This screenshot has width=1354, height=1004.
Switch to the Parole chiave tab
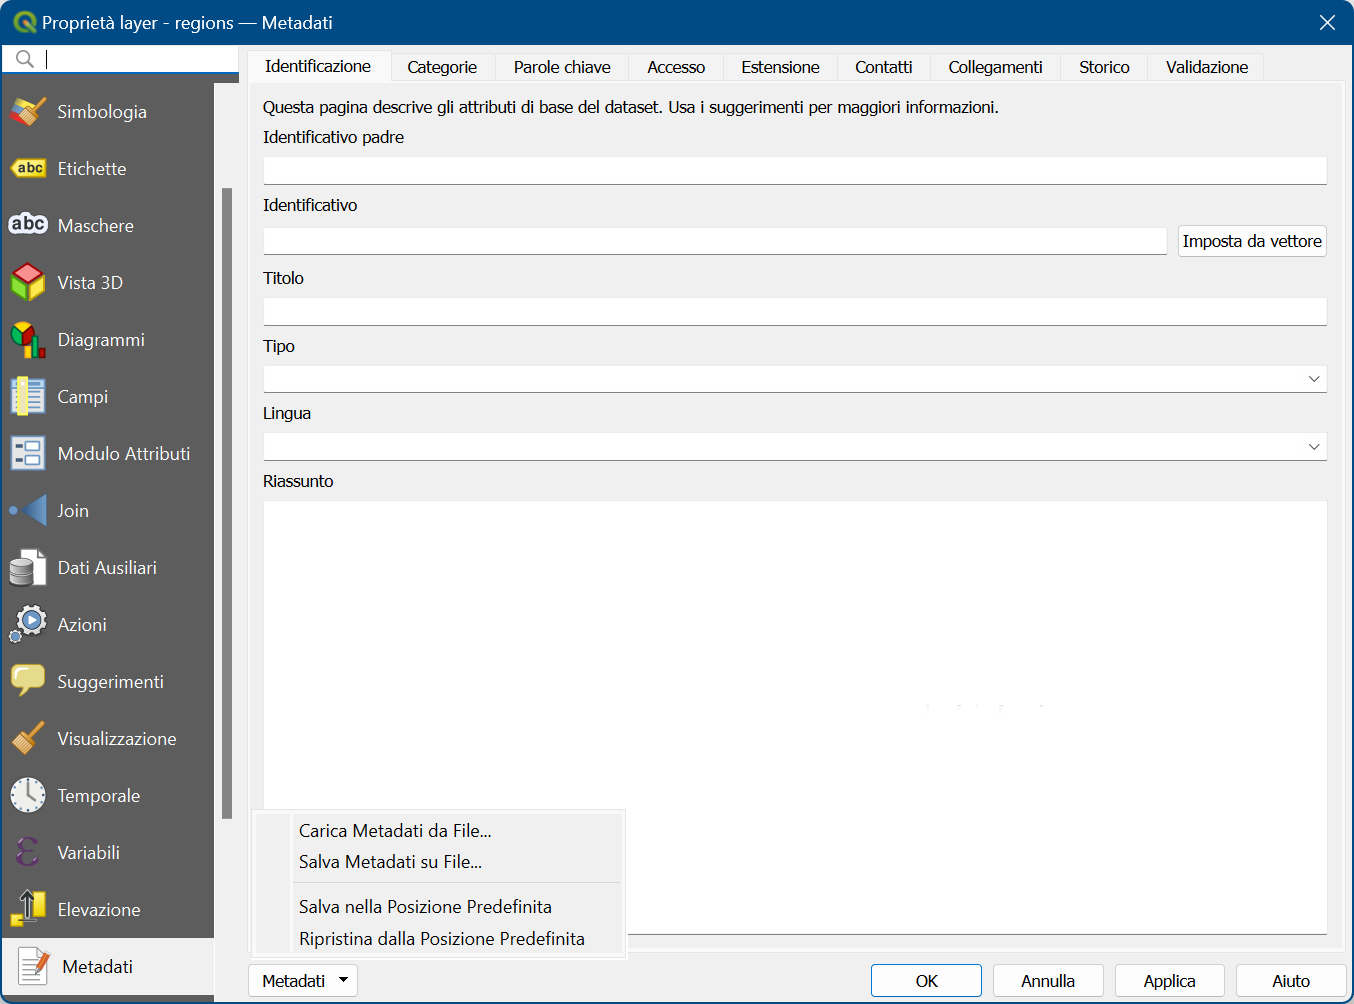pos(562,67)
